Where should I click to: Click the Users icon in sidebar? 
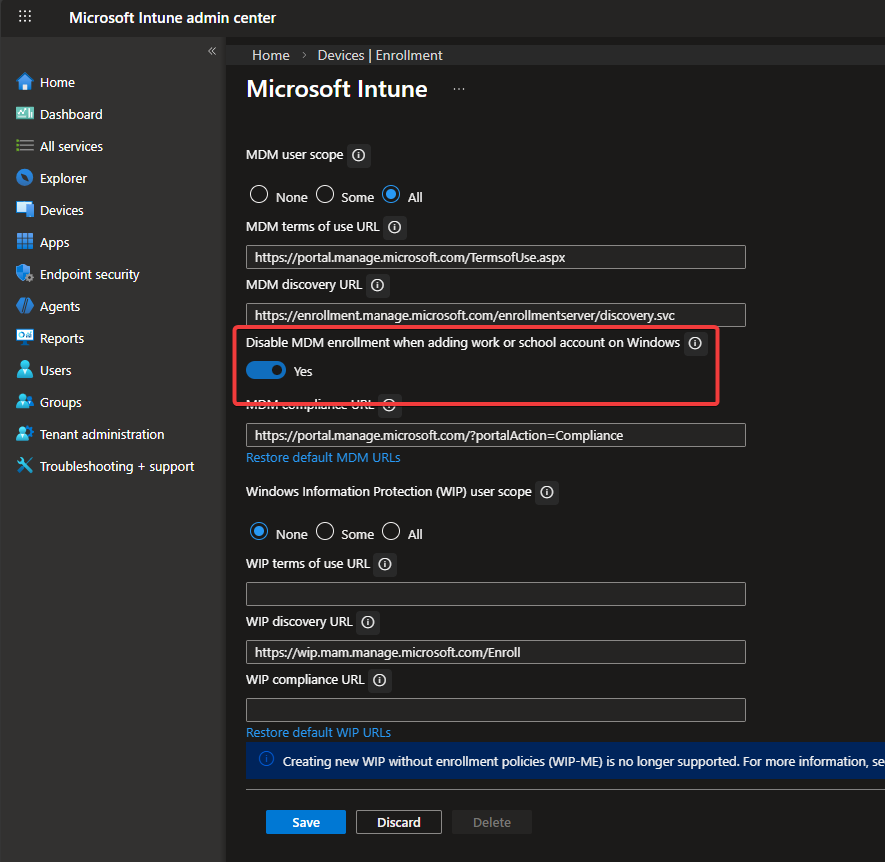pyautogui.click(x=25, y=370)
